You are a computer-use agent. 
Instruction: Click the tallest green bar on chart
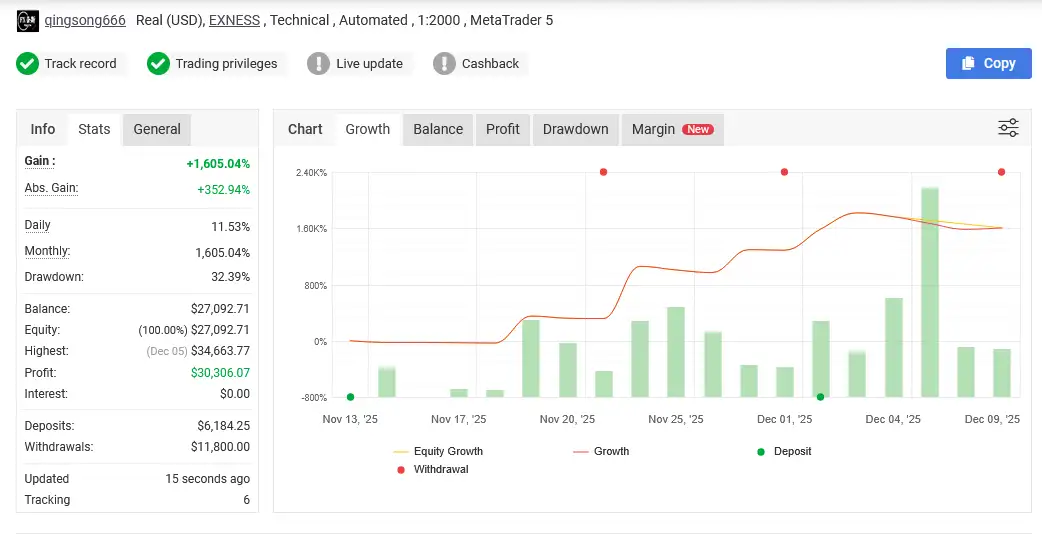tap(929, 290)
